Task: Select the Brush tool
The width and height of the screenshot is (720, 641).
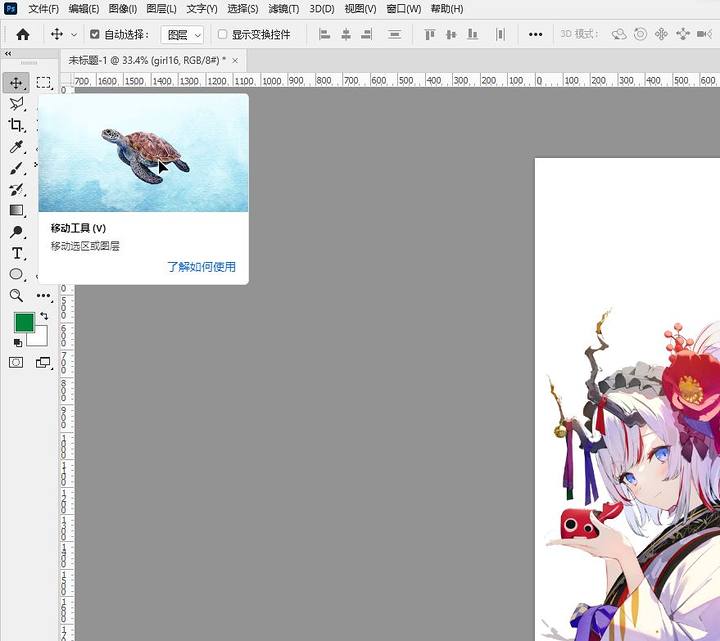Action: tap(16, 169)
